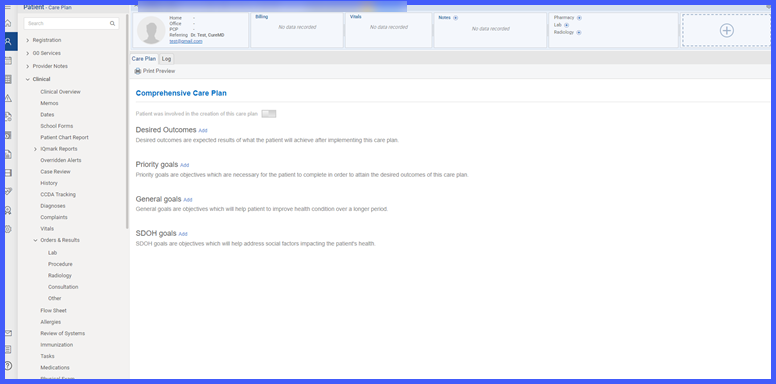The height and width of the screenshot is (384, 776).
Task: Open Allergies in the sidebar
Action: click(51, 322)
